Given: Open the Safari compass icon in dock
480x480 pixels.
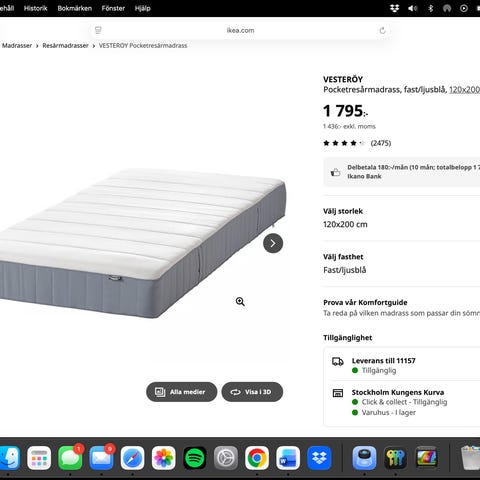Looking at the screenshot, I should click(x=132, y=458).
